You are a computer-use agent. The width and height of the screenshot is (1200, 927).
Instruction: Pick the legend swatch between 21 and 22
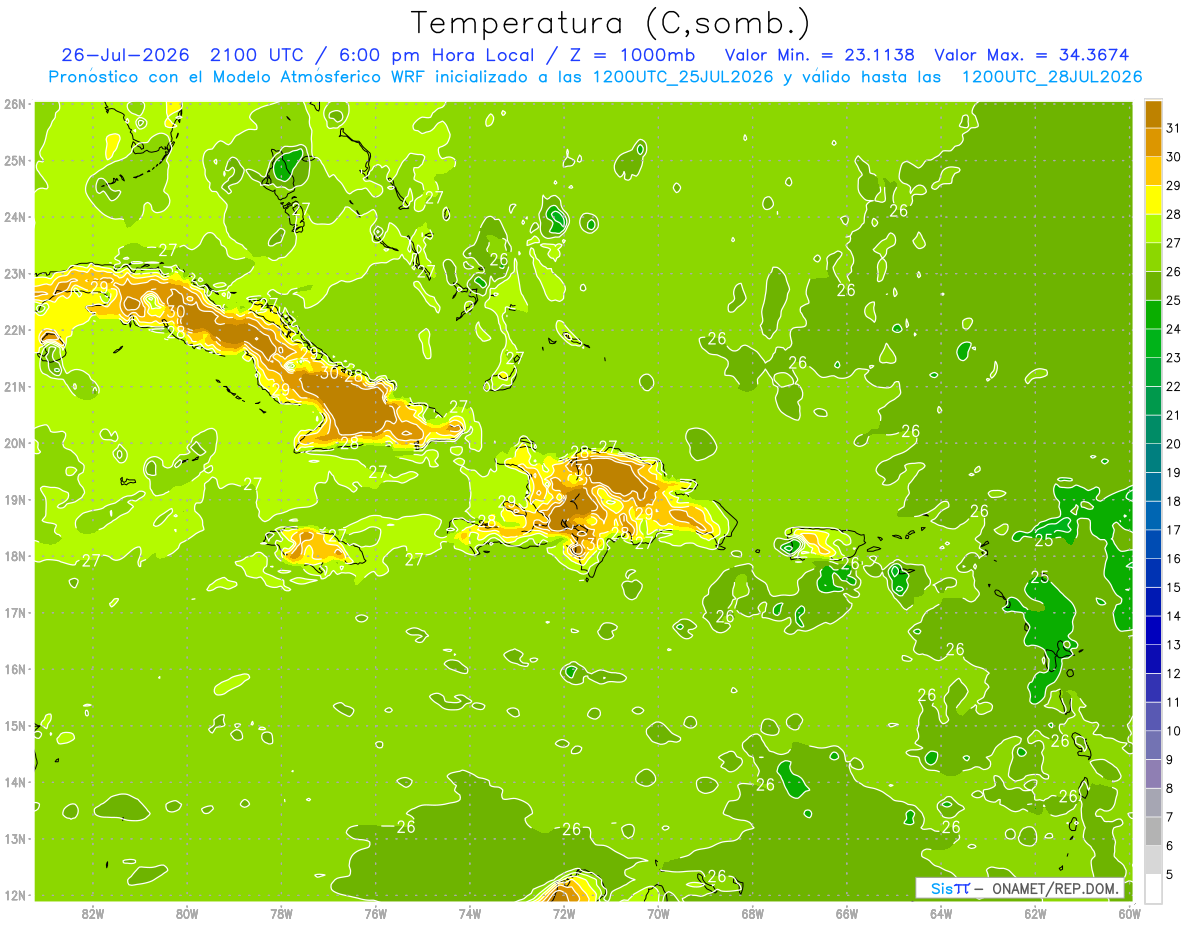click(1153, 400)
